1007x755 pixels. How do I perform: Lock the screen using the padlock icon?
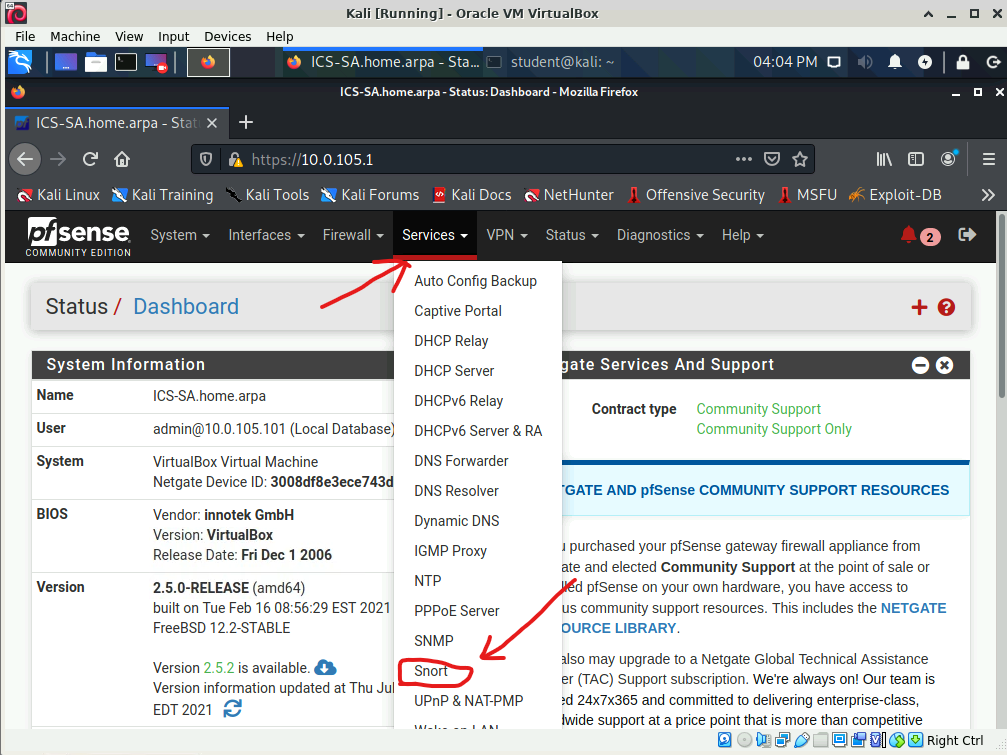(x=963, y=62)
